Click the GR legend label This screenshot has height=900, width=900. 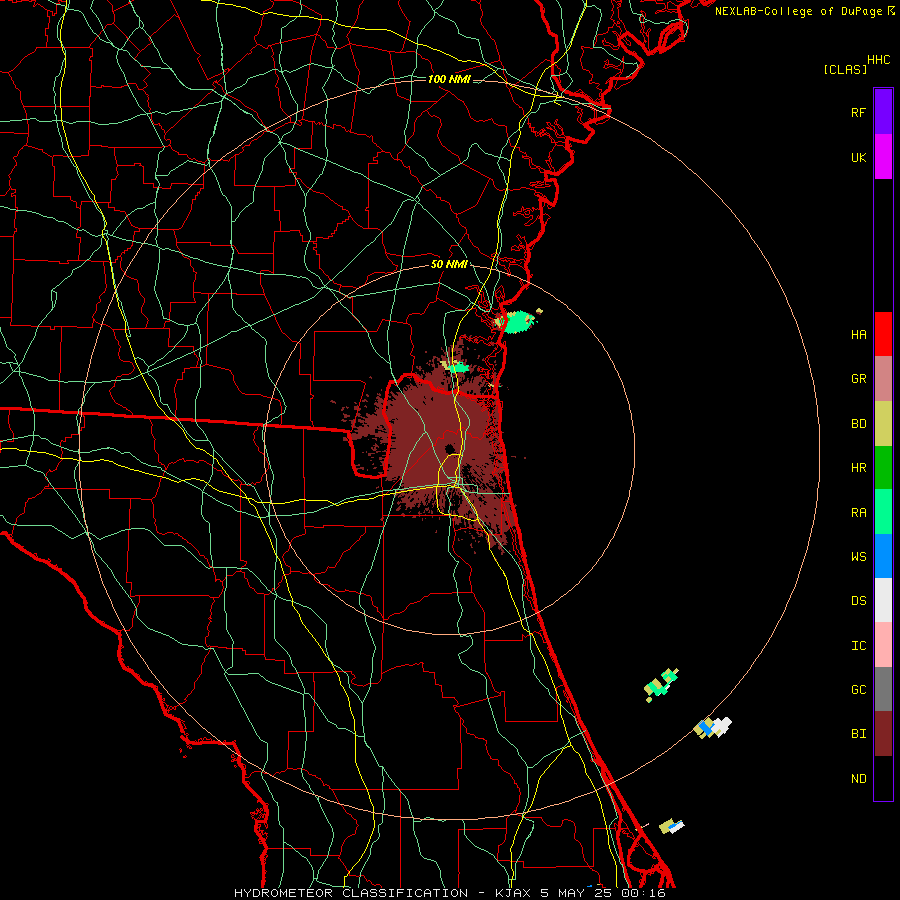tap(858, 379)
